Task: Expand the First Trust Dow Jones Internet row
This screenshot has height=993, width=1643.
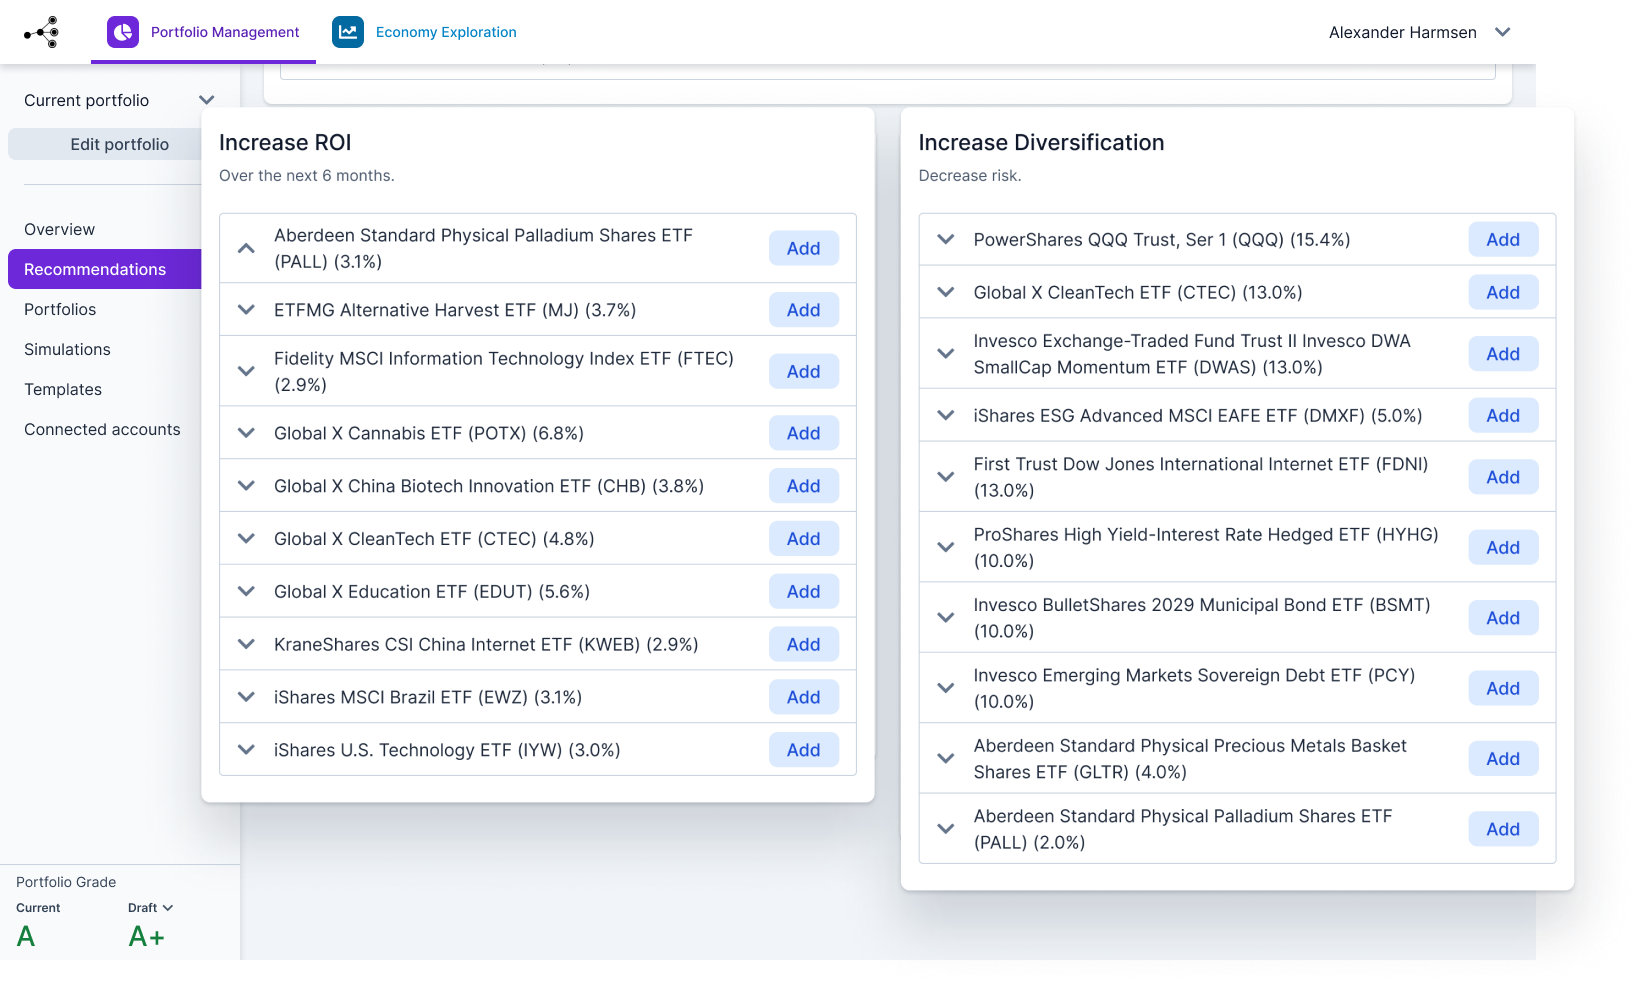Action: [946, 477]
